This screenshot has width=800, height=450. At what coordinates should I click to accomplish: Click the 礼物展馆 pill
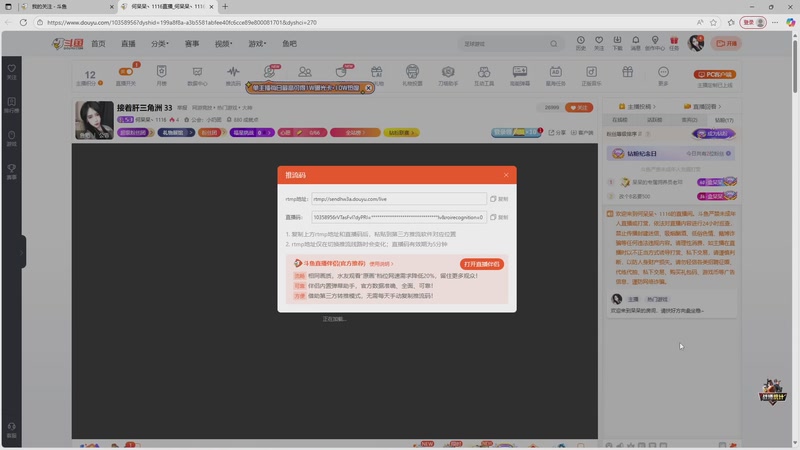click(x=176, y=133)
